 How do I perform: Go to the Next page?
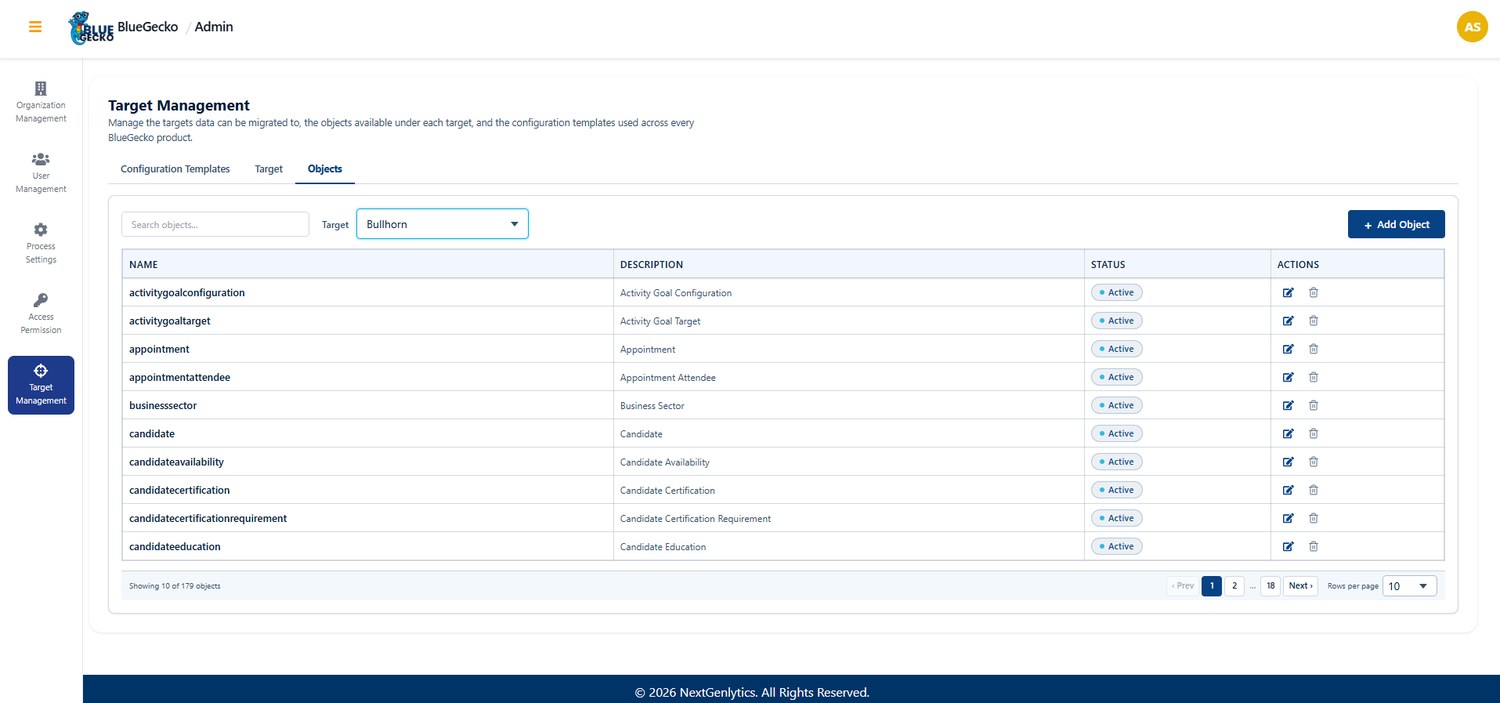1300,586
